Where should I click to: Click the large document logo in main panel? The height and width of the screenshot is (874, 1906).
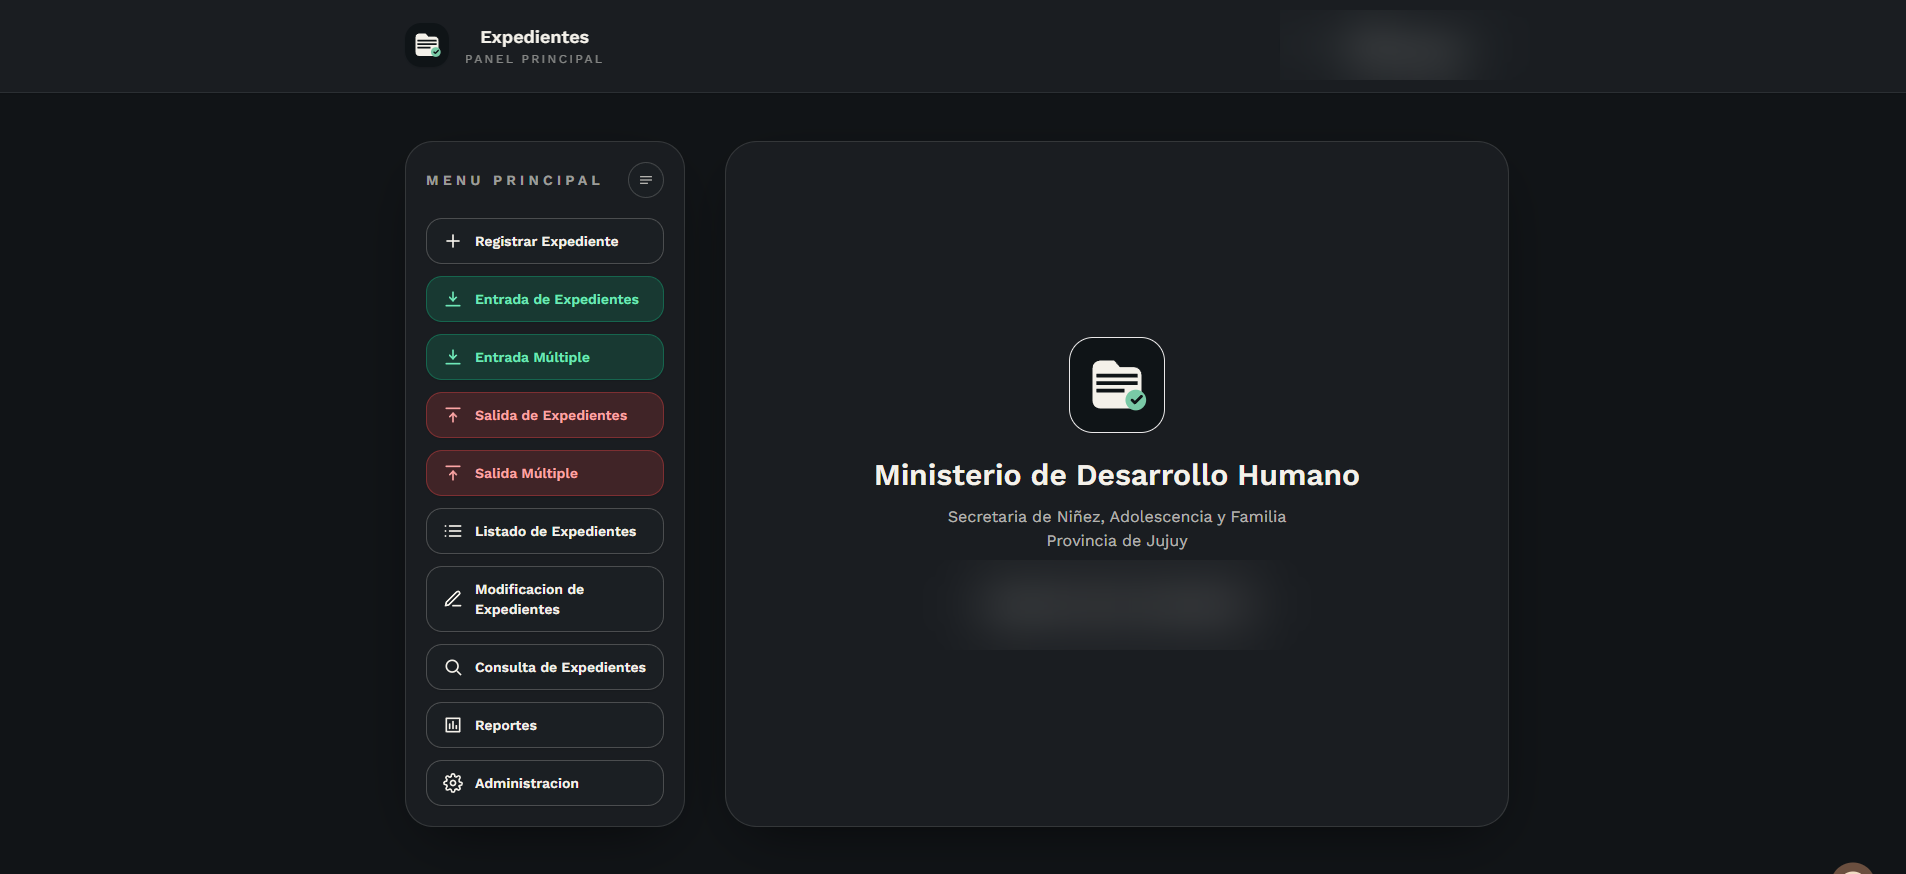pyautogui.click(x=1117, y=385)
